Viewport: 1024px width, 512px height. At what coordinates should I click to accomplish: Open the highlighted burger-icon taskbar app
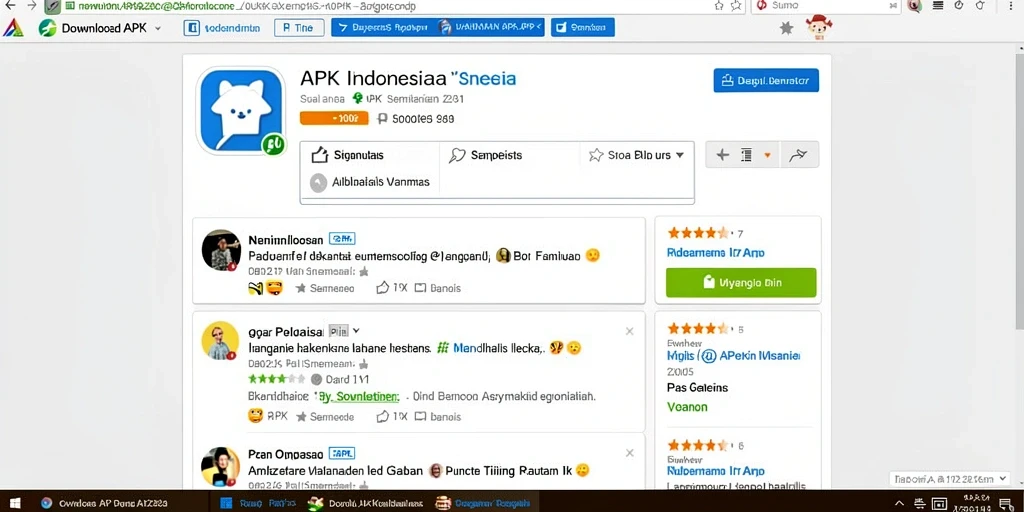point(483,504)
